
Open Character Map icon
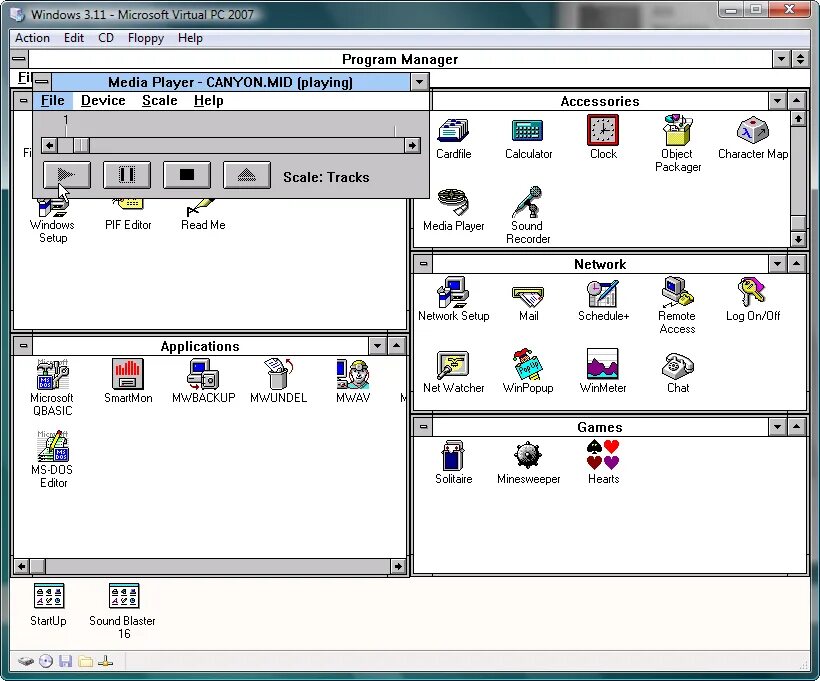click(753, 130)
